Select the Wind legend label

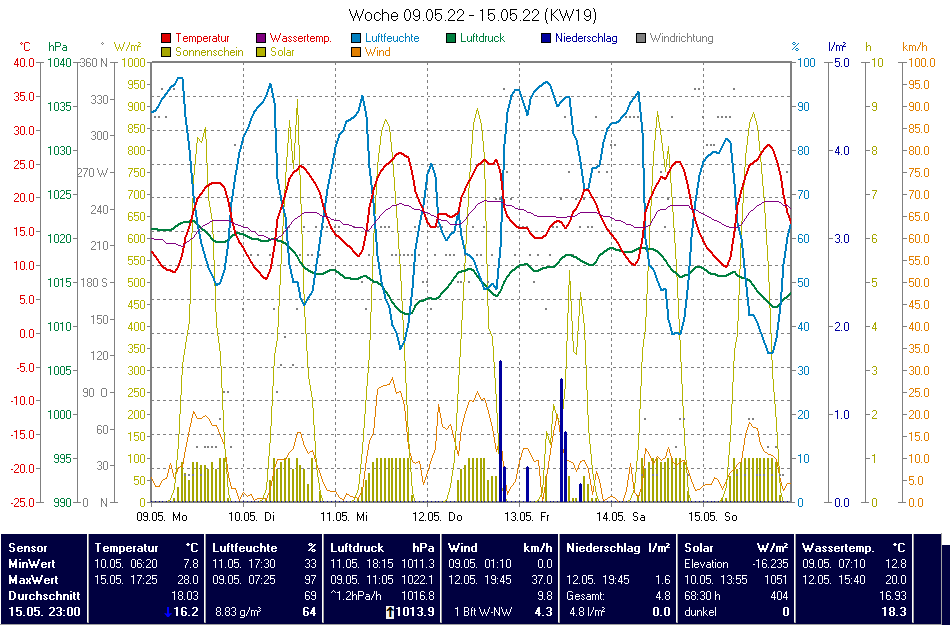tap(377, 52)
